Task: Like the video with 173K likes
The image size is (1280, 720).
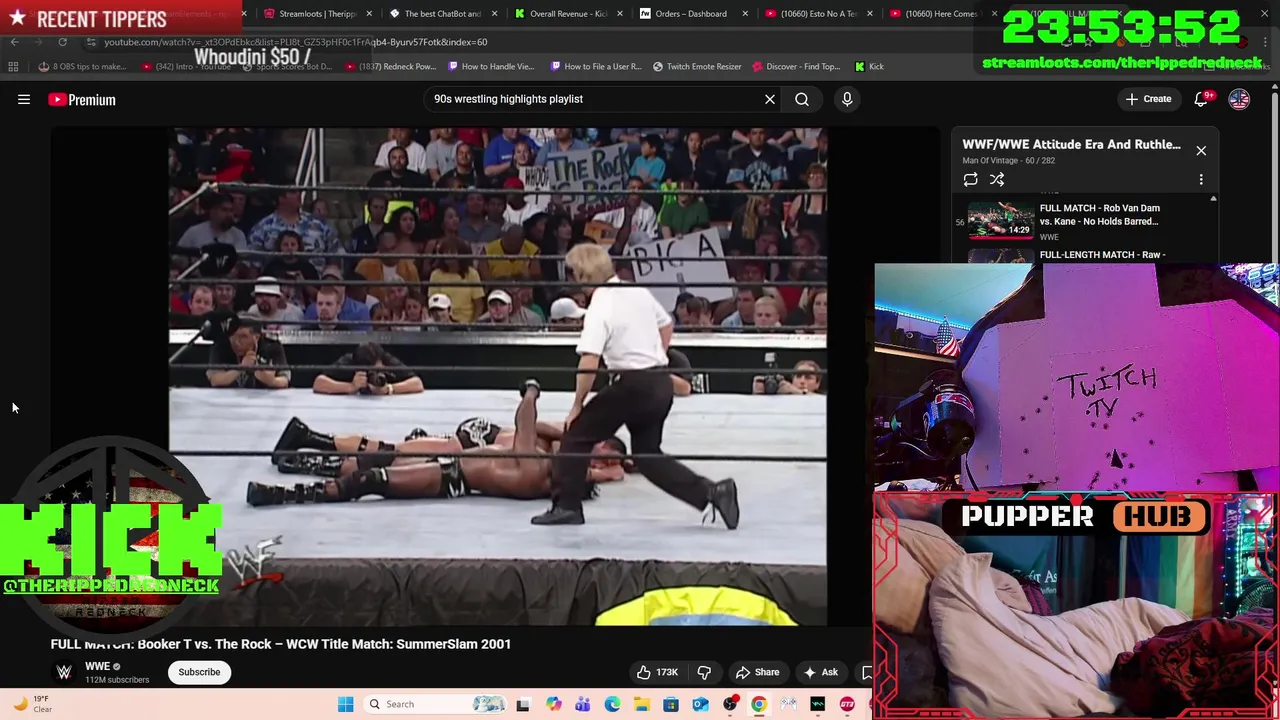Action: [656, 672]
